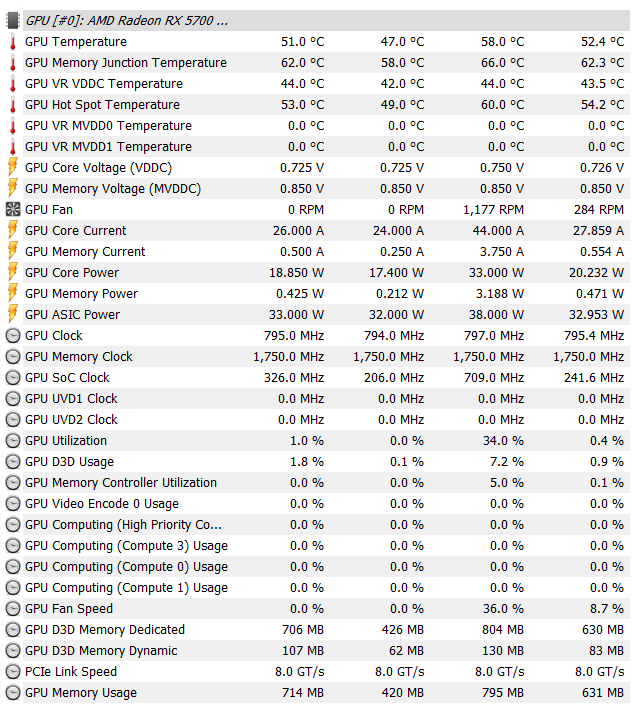The height and width of the screenshot is (712, 644).
Task: Click the 34.0 % GPU Utilization maximum
Action: [x=503, y=441]
